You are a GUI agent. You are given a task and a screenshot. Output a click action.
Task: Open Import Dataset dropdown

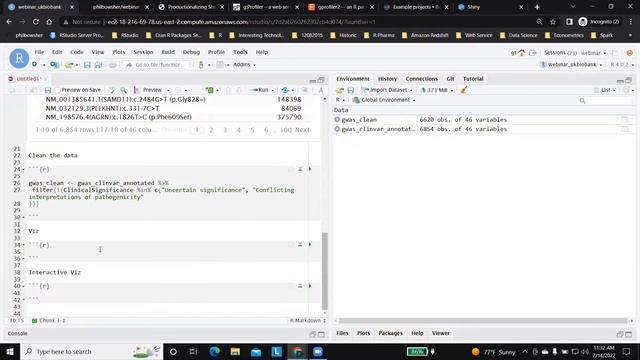point(387,90)
